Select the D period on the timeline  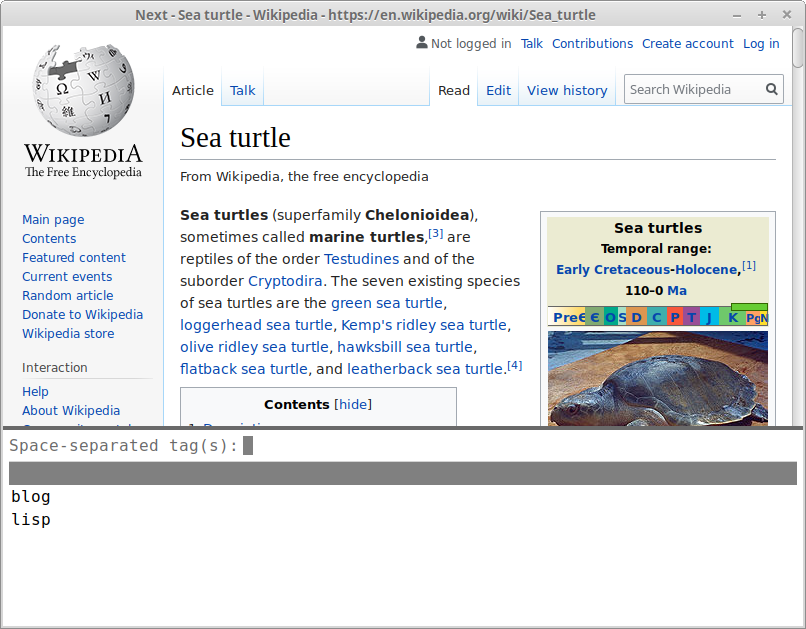point(636,317)
